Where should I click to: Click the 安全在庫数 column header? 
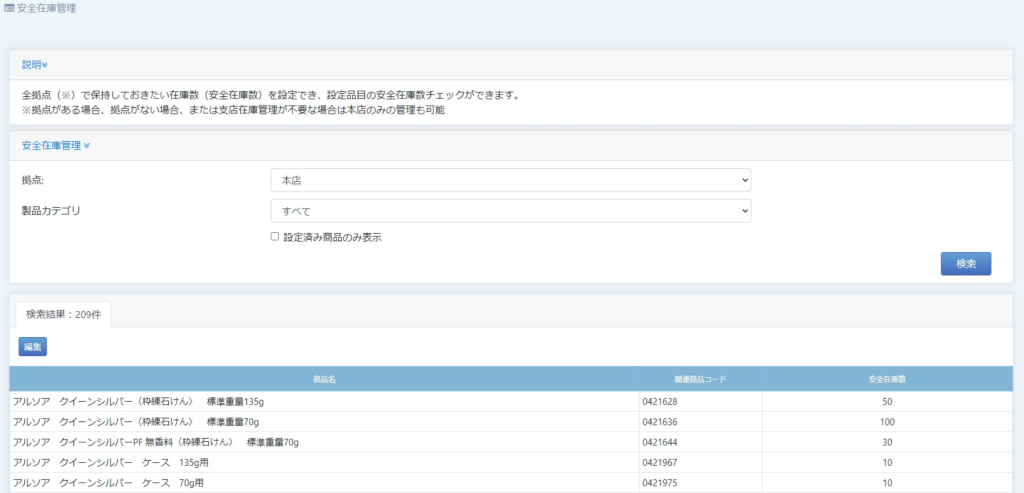click(x=887, y=380)
